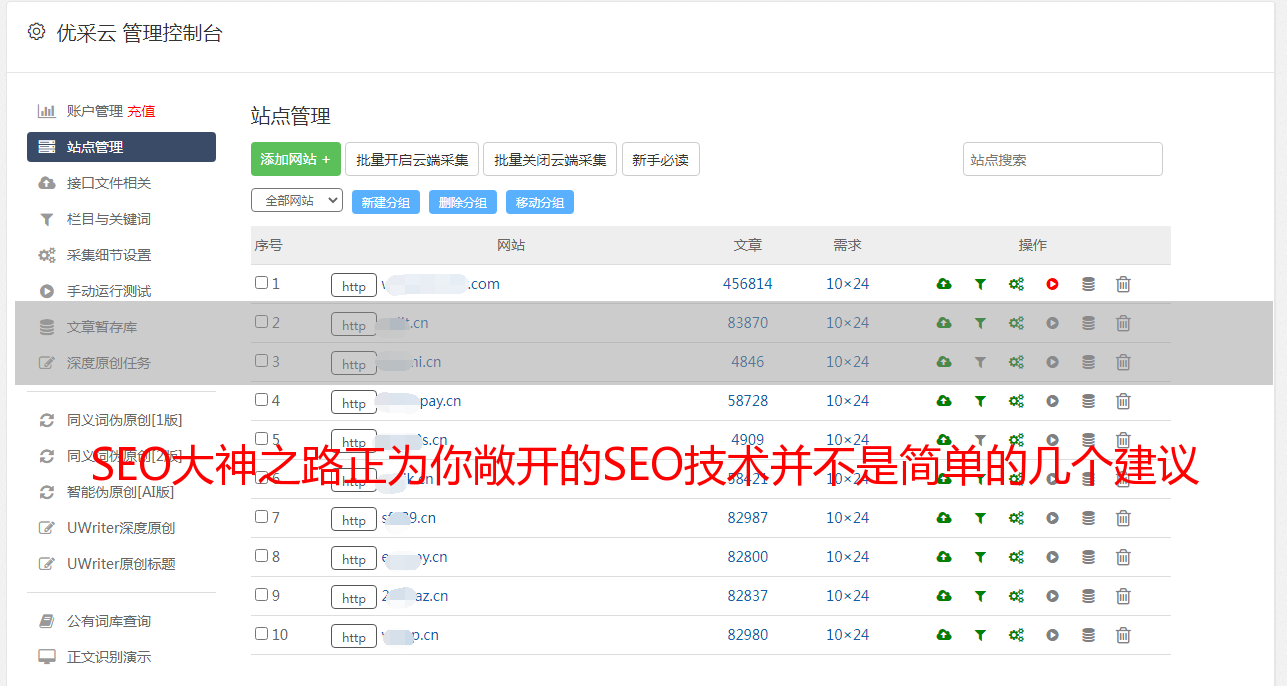Open article count link 456814
Image resolution: width=1287 pixels, height=686 pixels.
748,284
